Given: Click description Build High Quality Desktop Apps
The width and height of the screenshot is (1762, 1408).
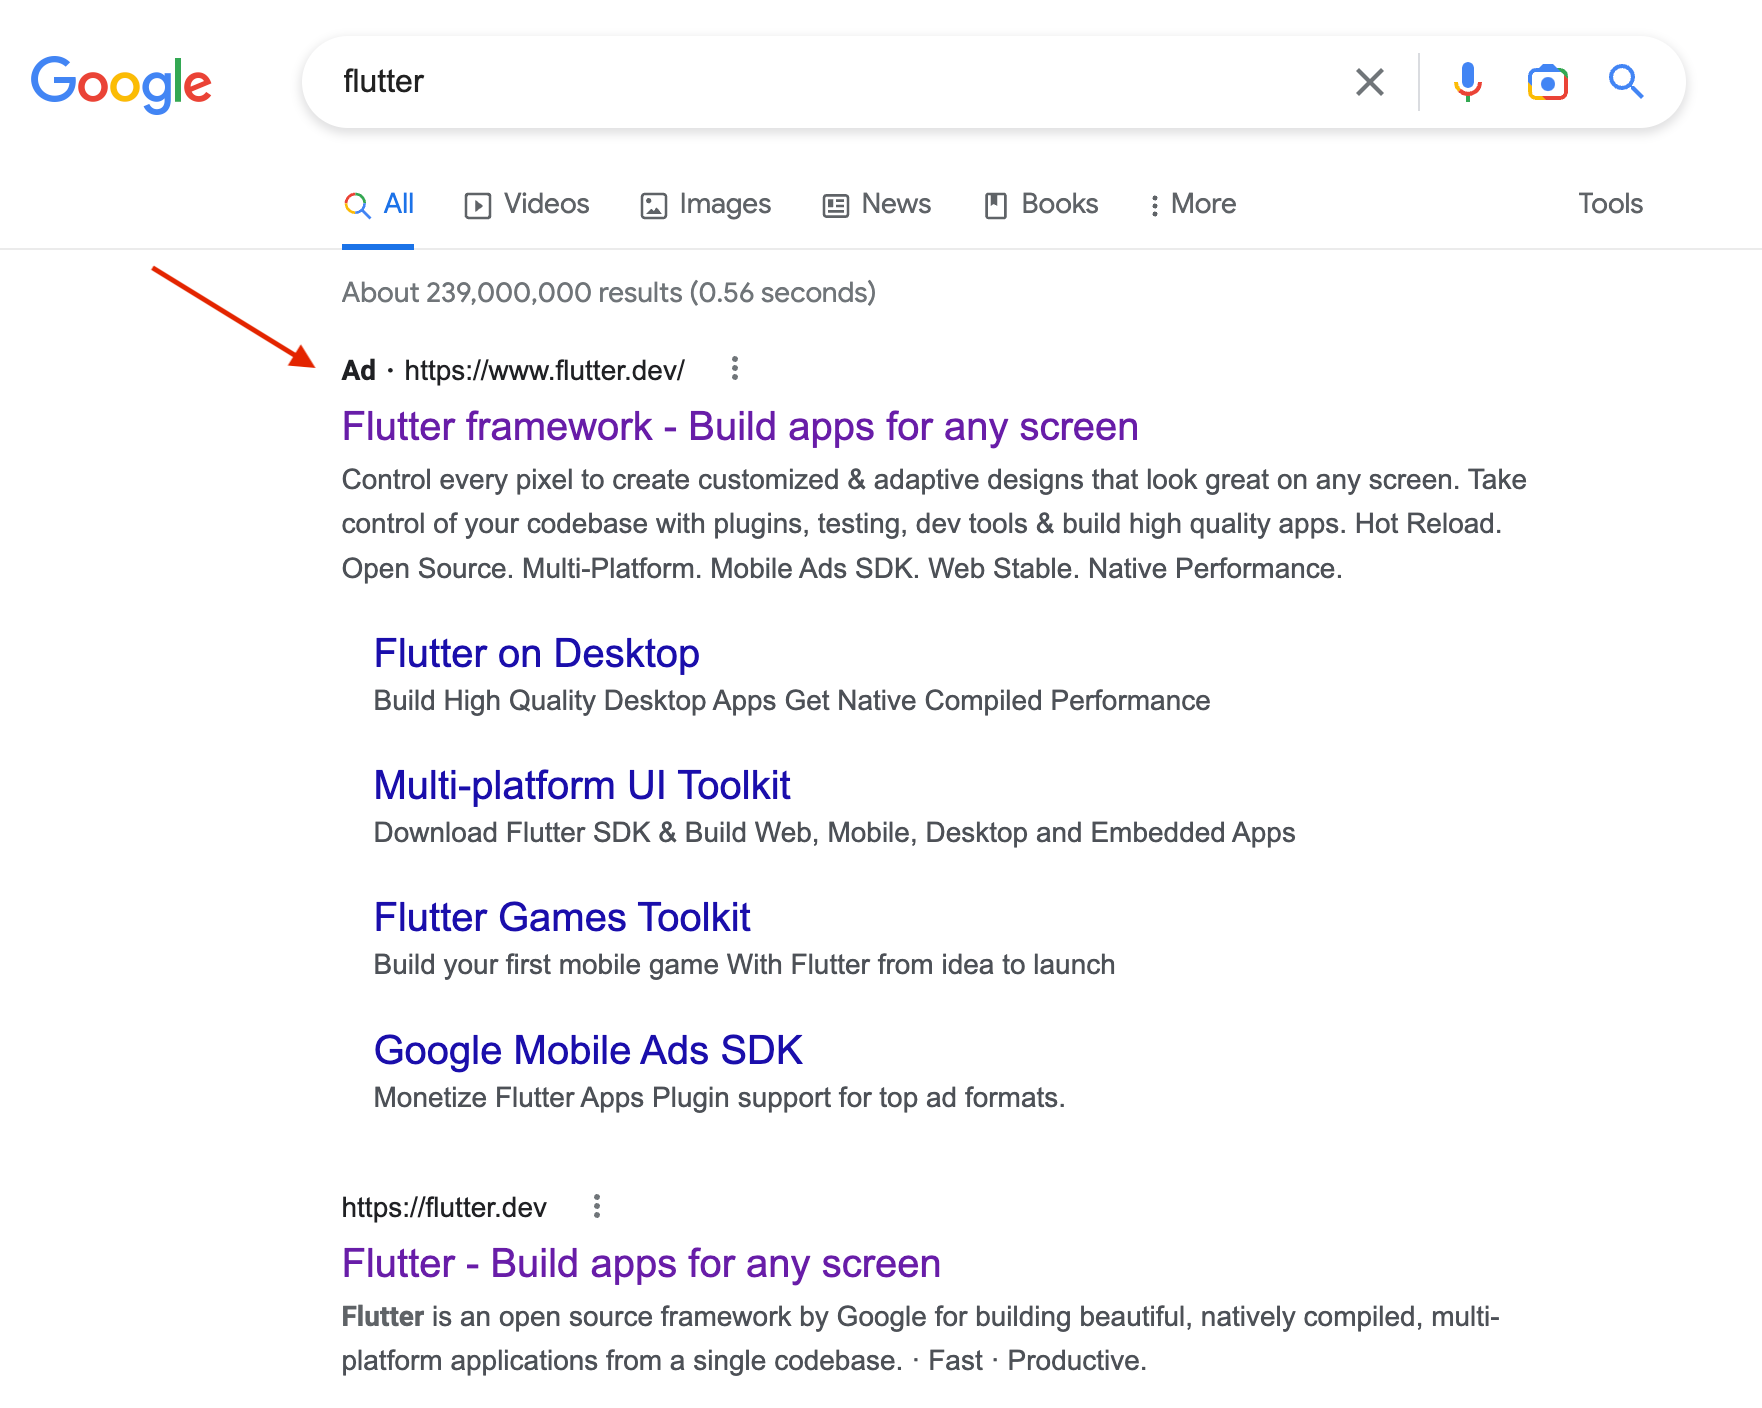Looking at the screenshot, I should click(792, 701).
